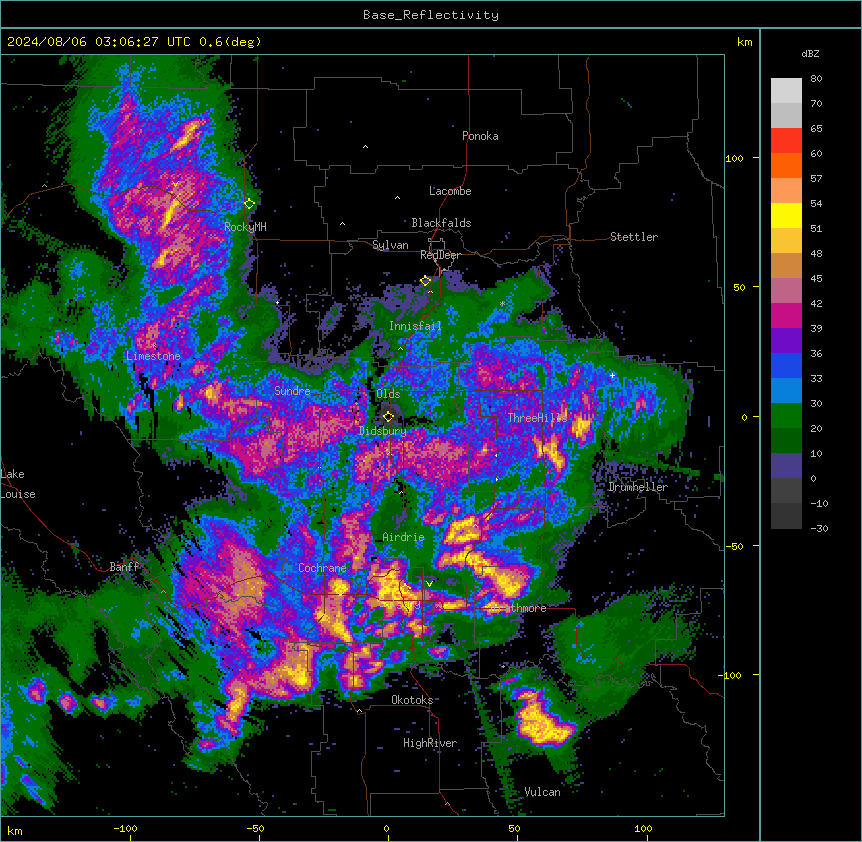The image size is (862, 842).
Task: Select the RedDeer label on the map
Action: 440,255
